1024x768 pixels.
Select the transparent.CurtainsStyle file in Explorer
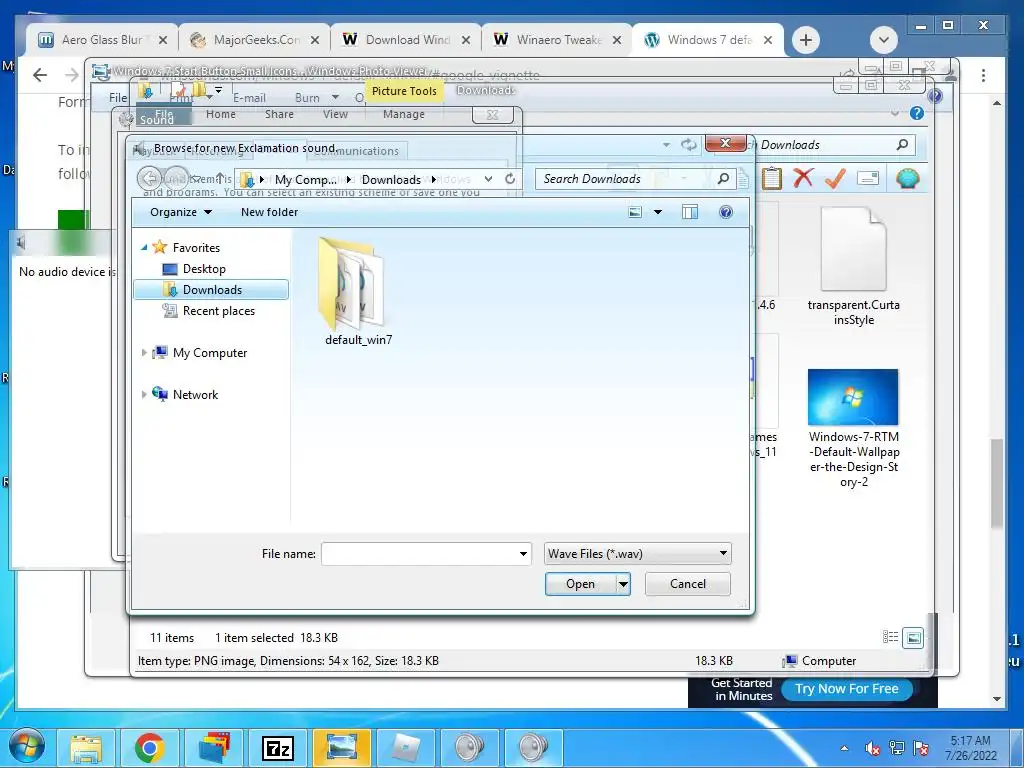tap(853, 267)
